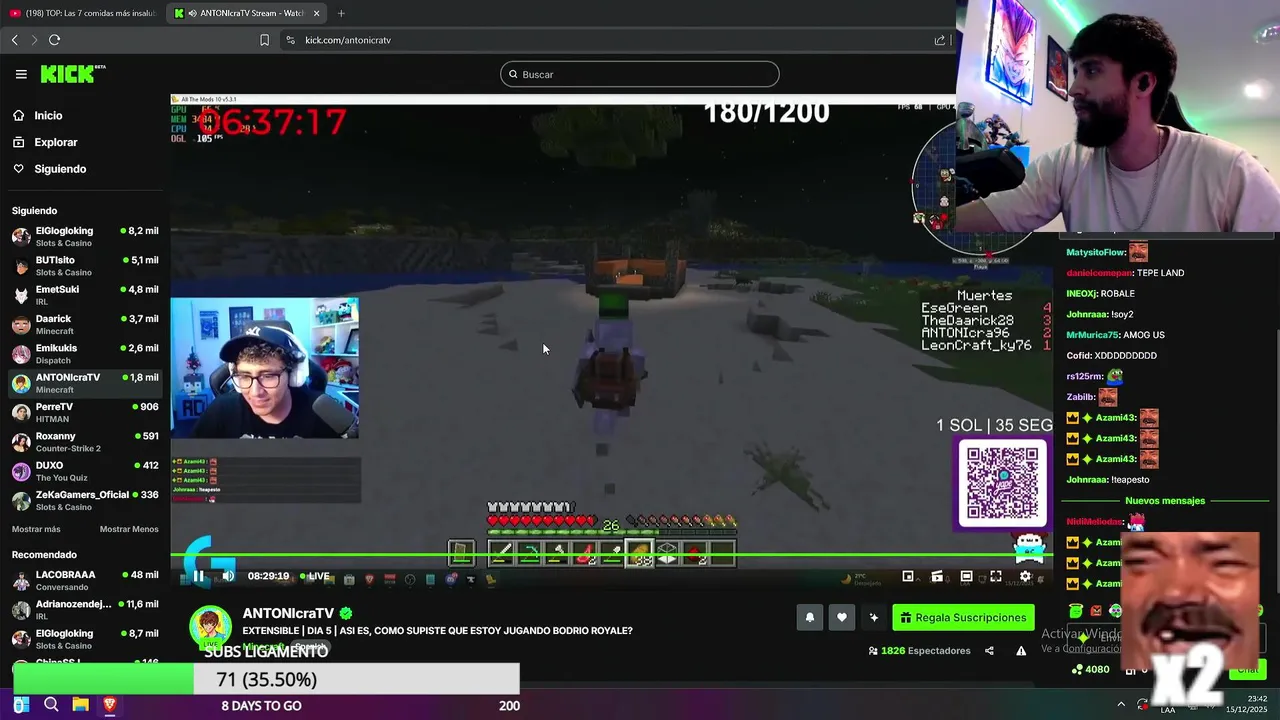Open Siguiendo in the sidebar
The image size is (1280, 720).
pyautogui.click(x=60, y=169)
